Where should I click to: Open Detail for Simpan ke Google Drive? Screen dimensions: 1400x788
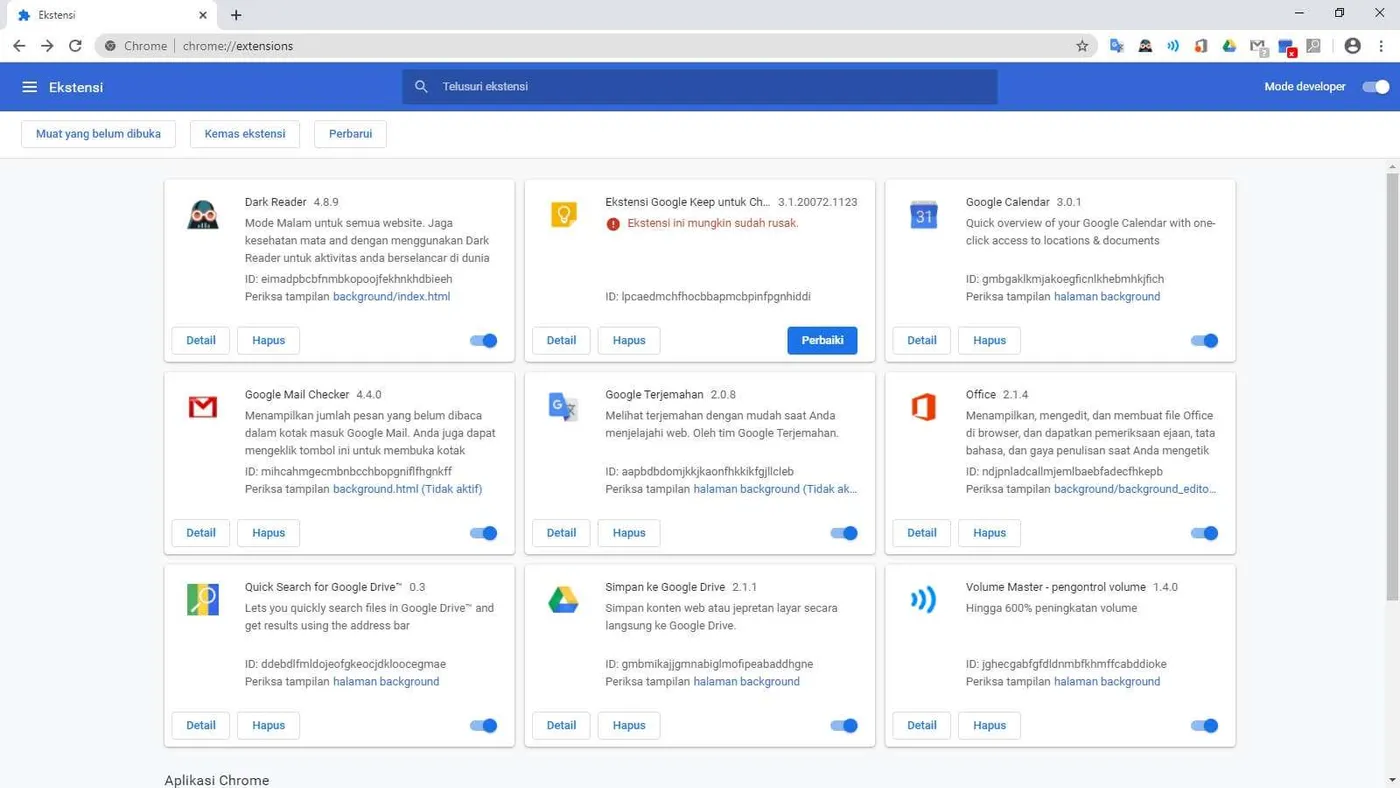[x=561, y=726]
